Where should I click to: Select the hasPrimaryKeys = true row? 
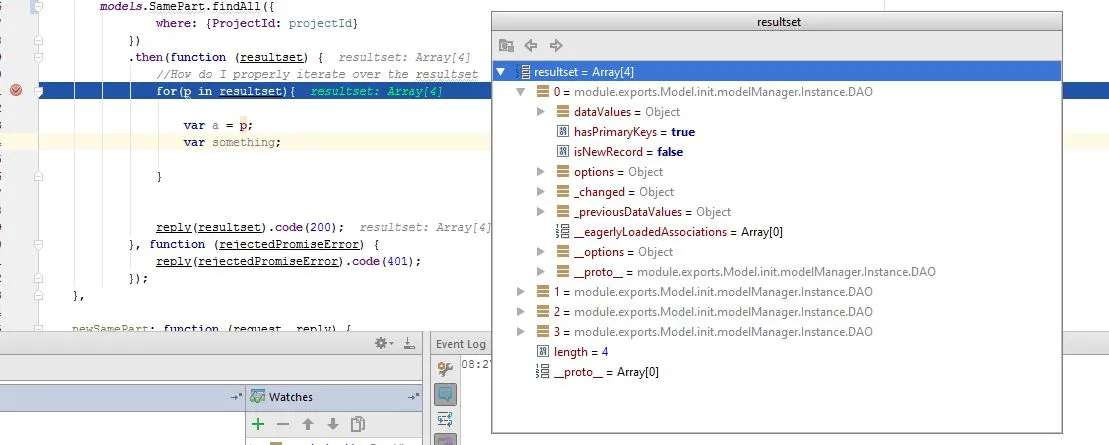click(777, 132)
